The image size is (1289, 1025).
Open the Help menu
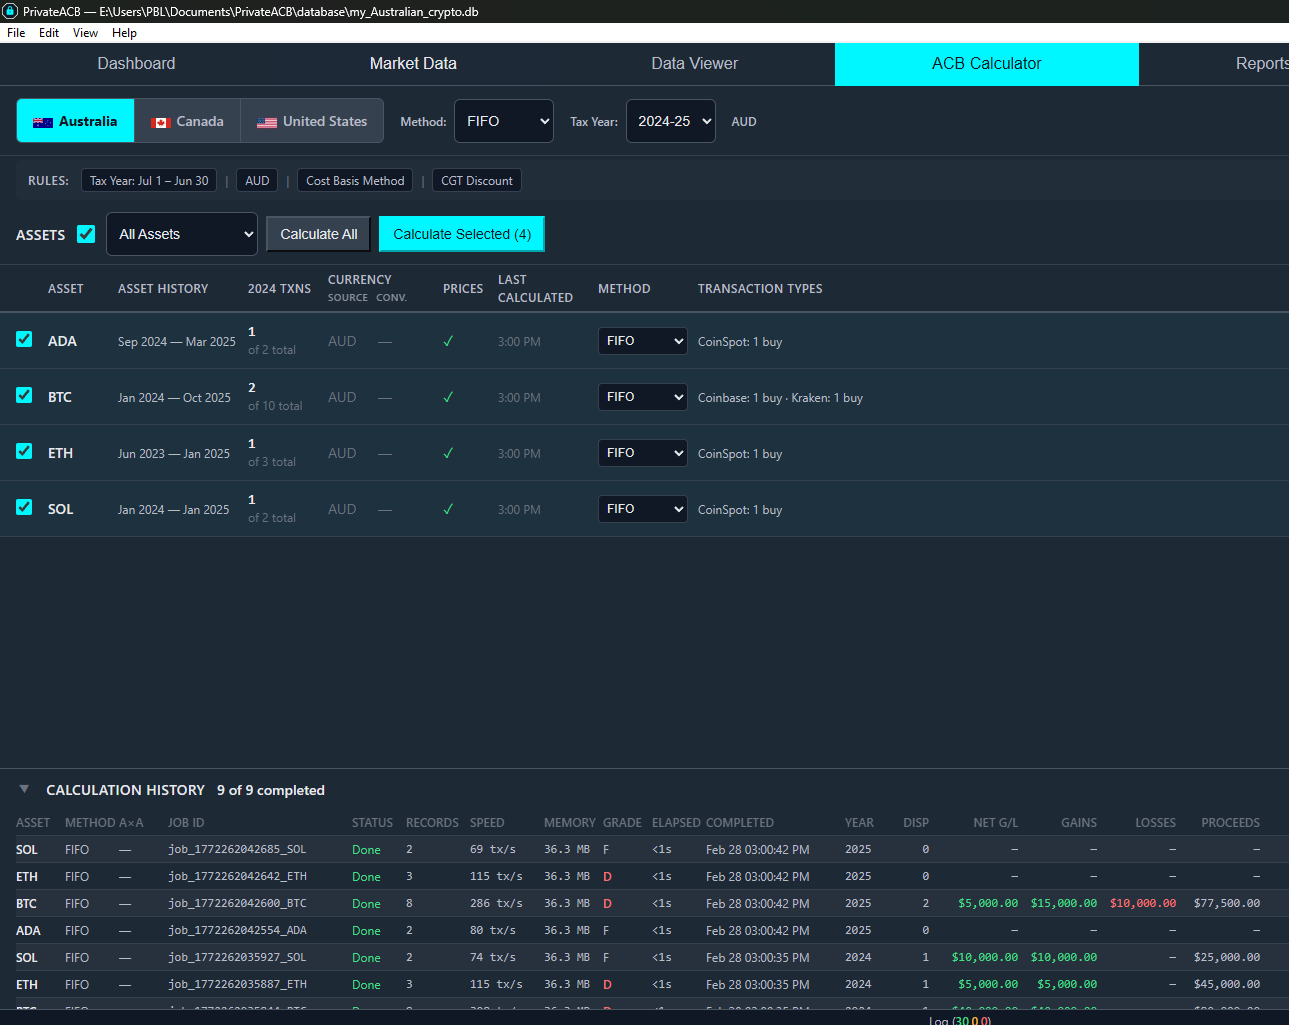point(124,33)
